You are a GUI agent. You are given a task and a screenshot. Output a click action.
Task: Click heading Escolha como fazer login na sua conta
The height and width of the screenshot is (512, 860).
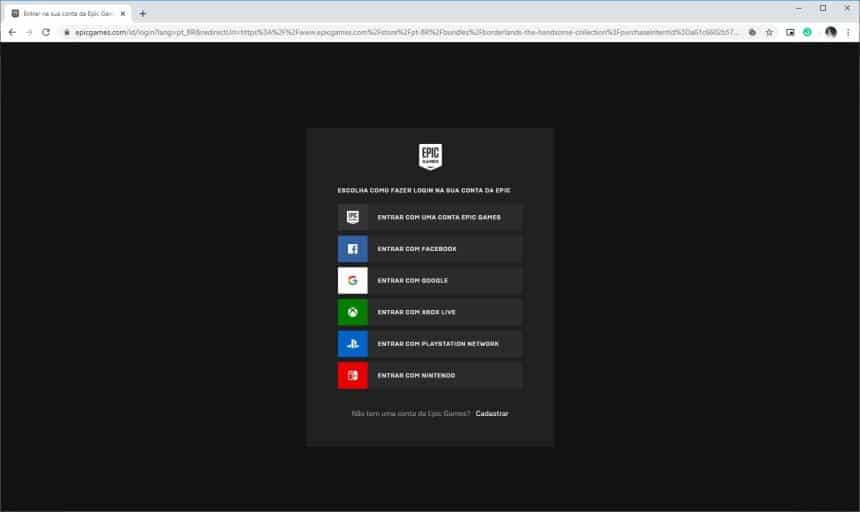tap(424, 190)
